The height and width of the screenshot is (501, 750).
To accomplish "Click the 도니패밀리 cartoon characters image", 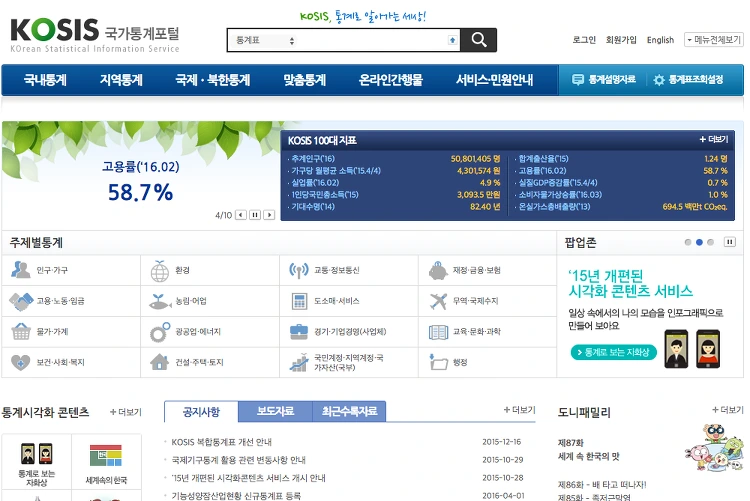I will 714,447.
